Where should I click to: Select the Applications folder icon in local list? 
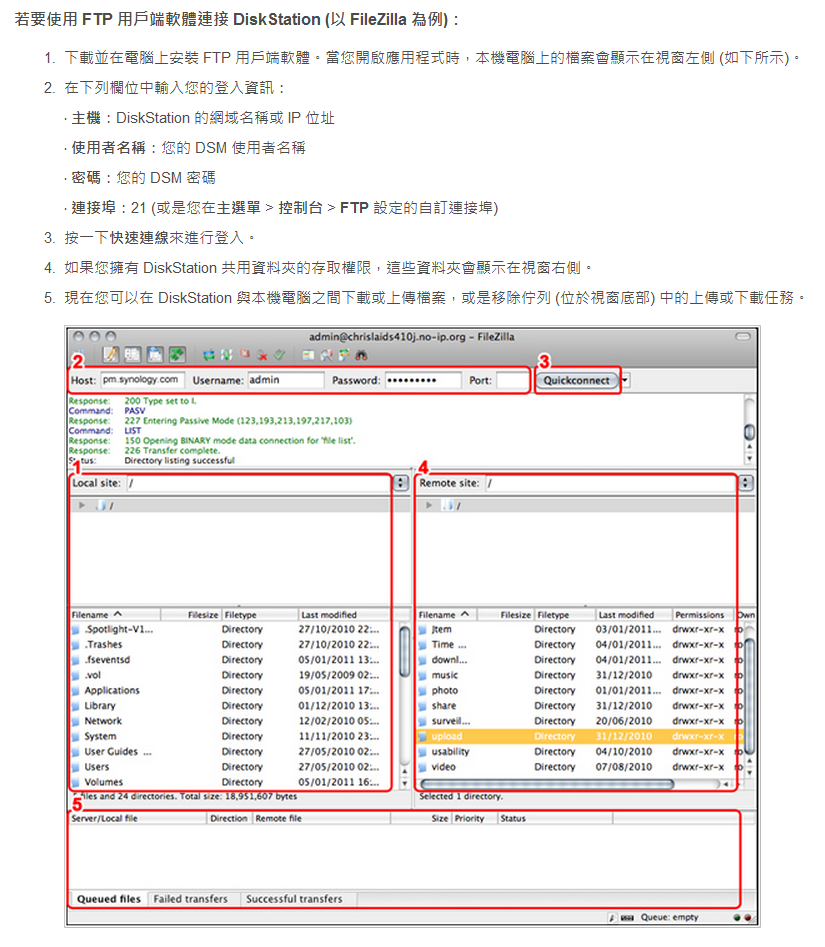pos(75,691)
